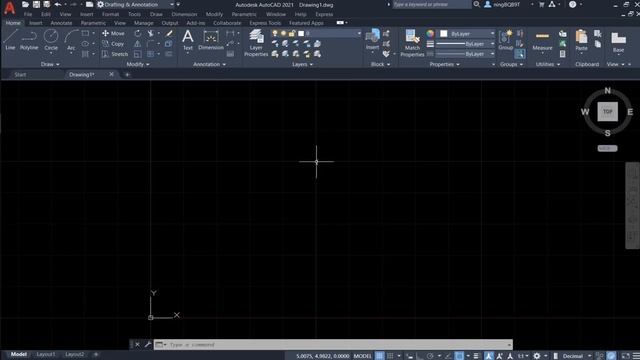Click the Trim tool icon
640x360 pixels.
pos(151,33)
